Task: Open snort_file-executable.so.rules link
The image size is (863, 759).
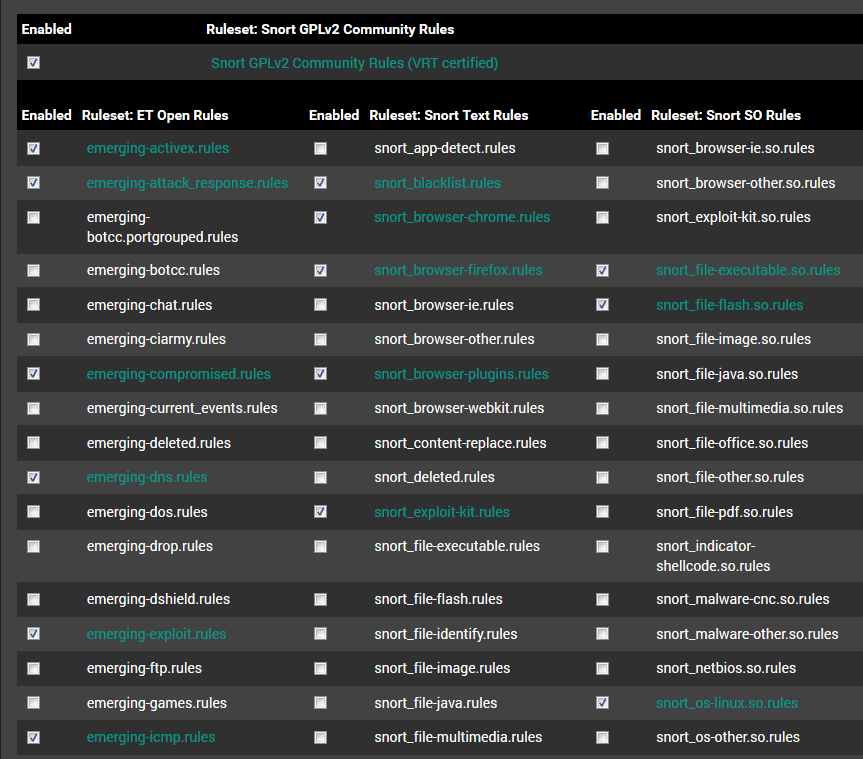Action: point(748,270)
